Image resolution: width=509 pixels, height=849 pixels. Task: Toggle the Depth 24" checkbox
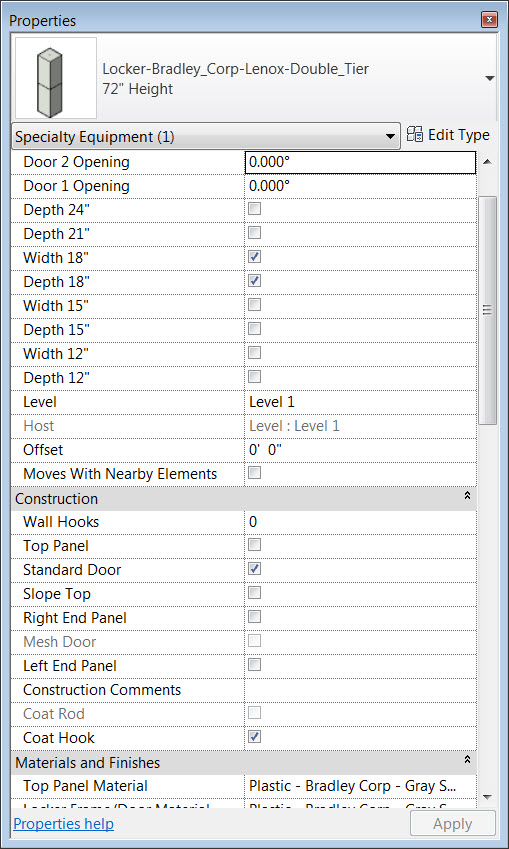[254, 209]
